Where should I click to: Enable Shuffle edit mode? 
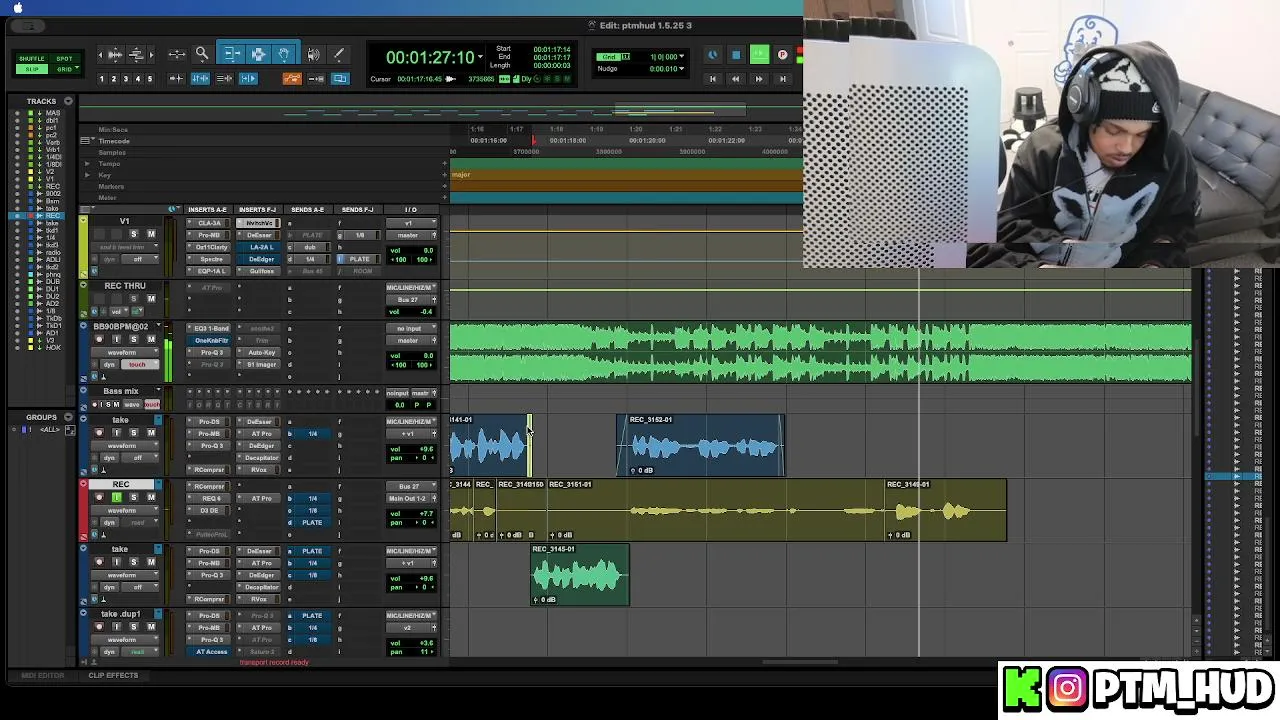coord(31,59)
